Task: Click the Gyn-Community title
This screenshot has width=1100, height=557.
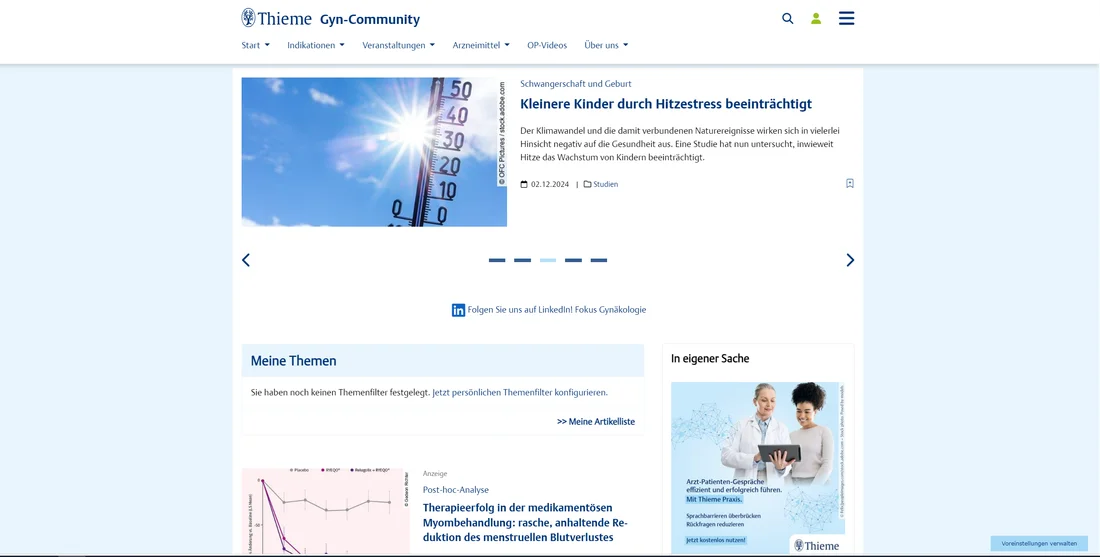Action: click(x=370, y=20)
